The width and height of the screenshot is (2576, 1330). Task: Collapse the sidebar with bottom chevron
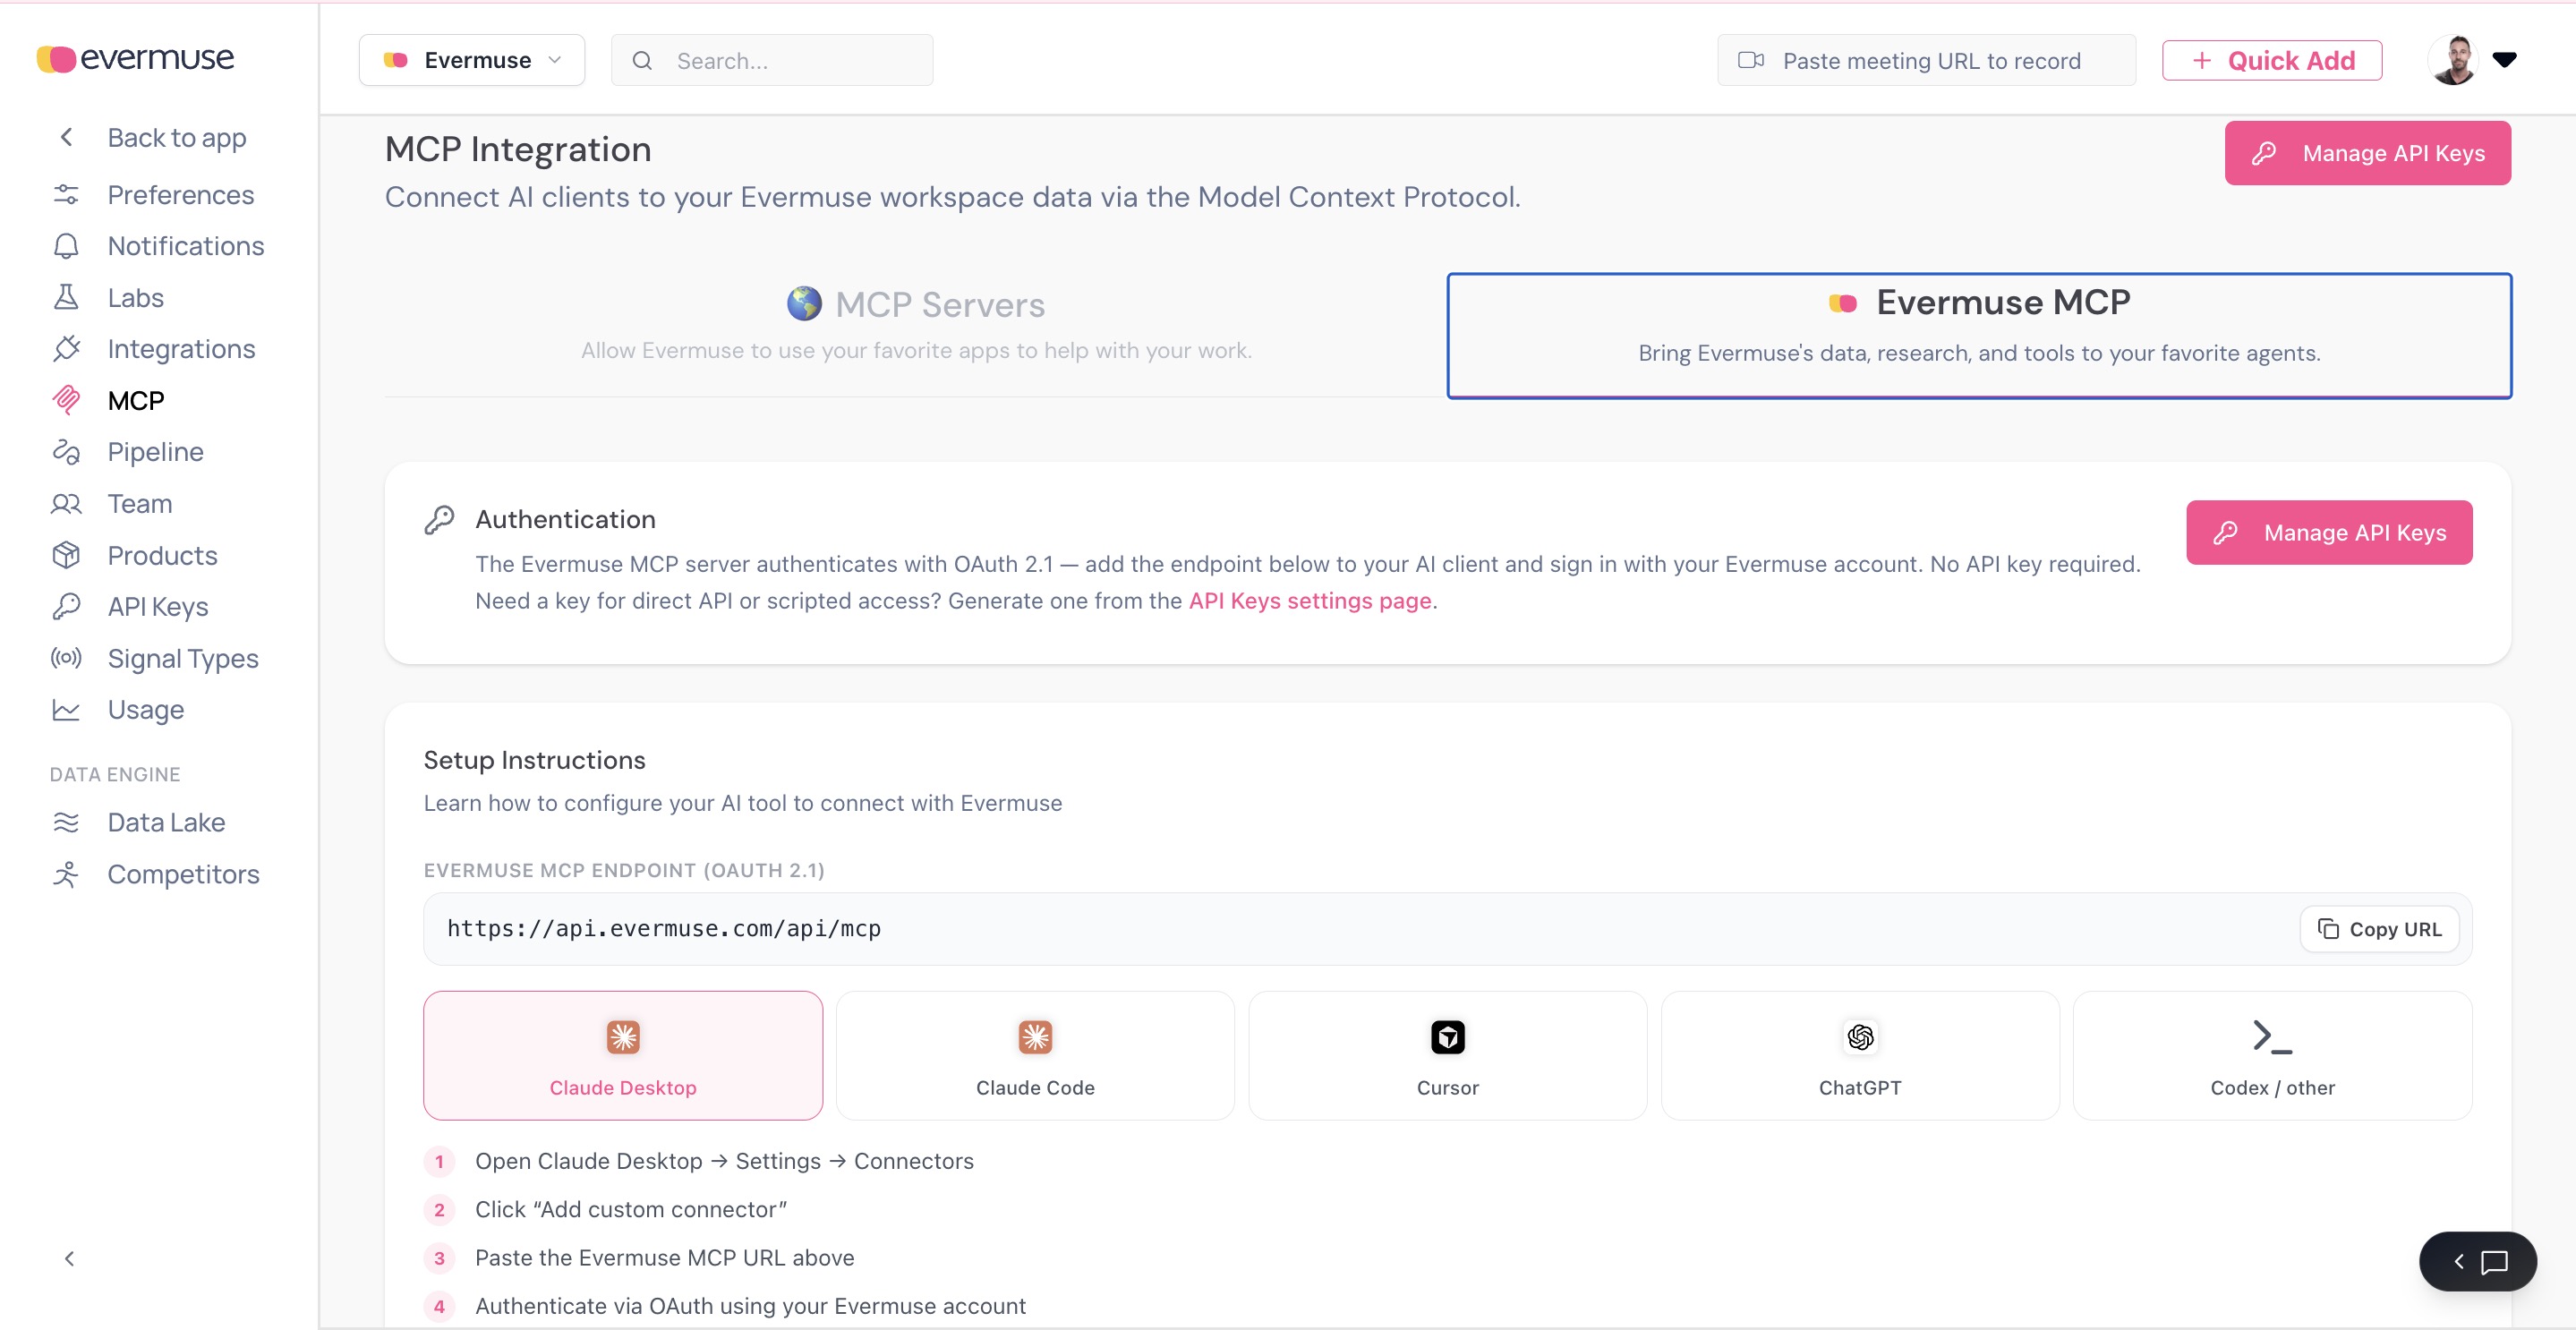[x=69, y=1259]
